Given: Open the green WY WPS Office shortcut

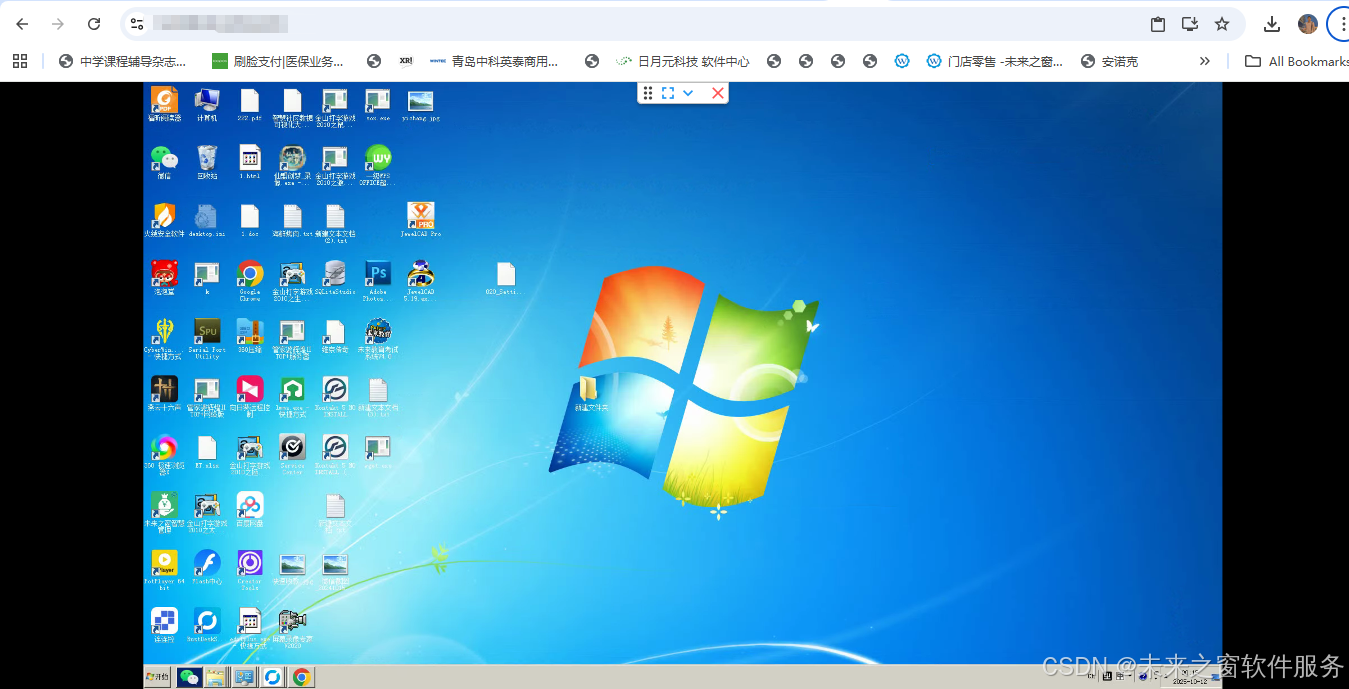Looking at the screenshot, I should point(378,165).
